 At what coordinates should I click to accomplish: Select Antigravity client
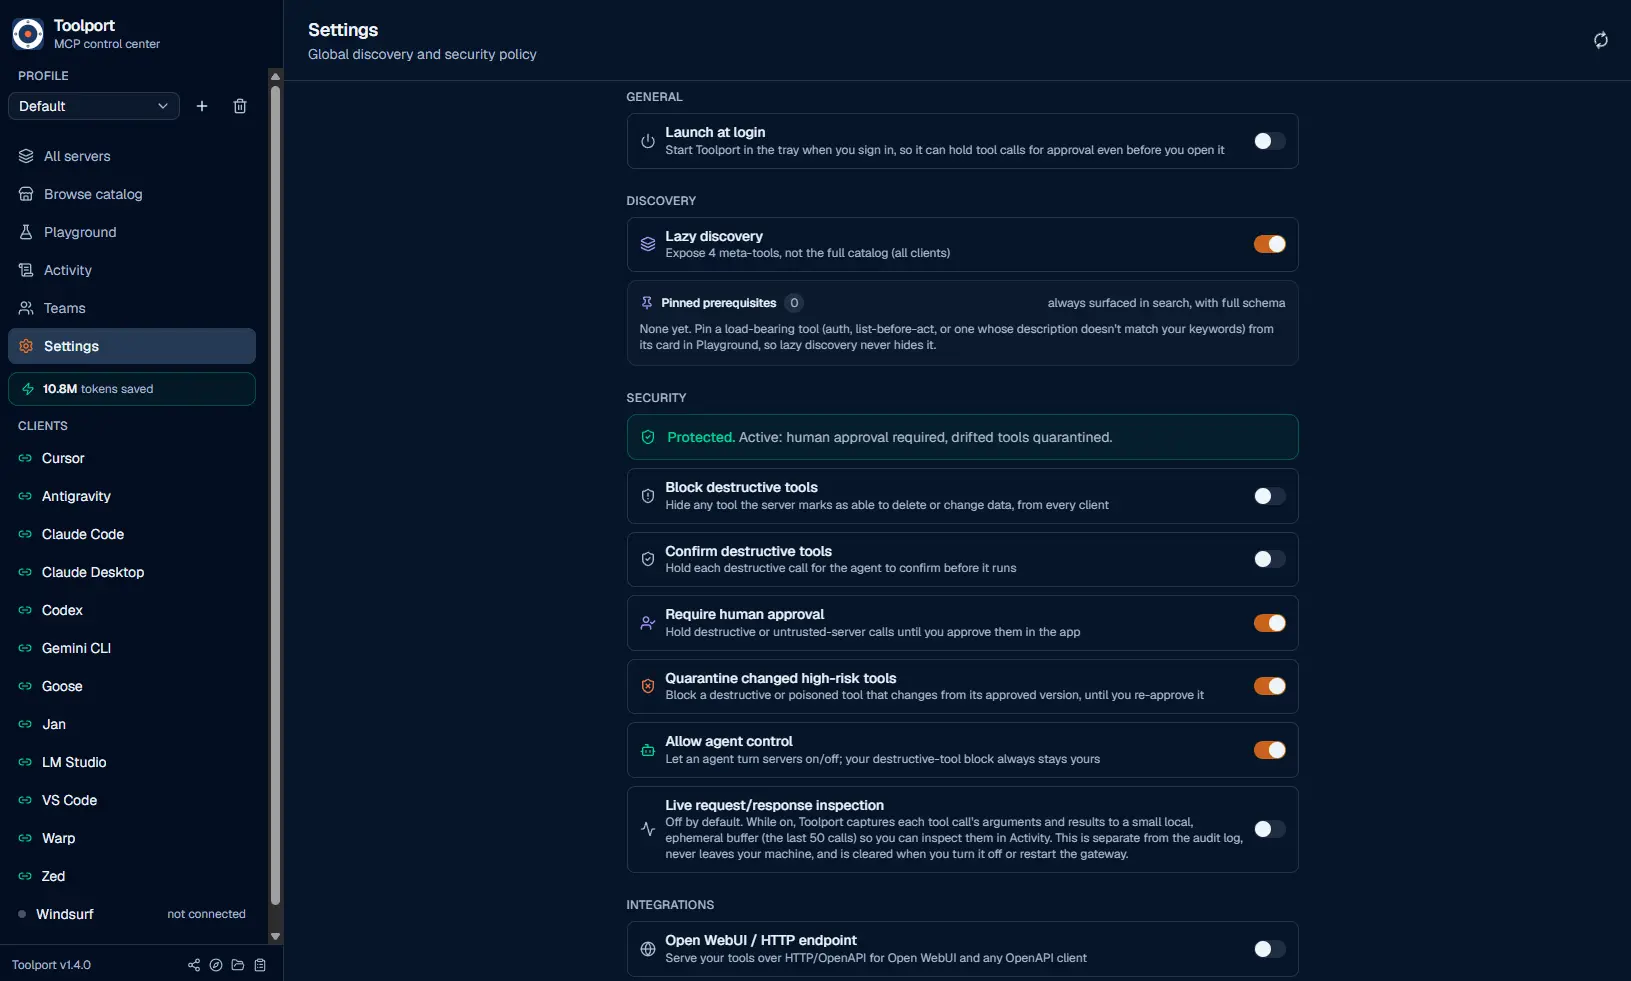click(x=132, y=496)
